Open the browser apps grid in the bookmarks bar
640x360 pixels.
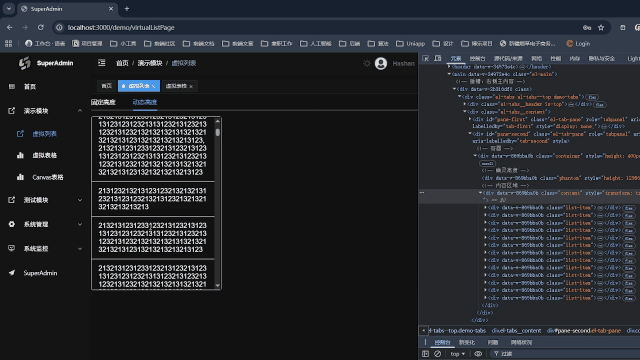click(x=9, y=43)
